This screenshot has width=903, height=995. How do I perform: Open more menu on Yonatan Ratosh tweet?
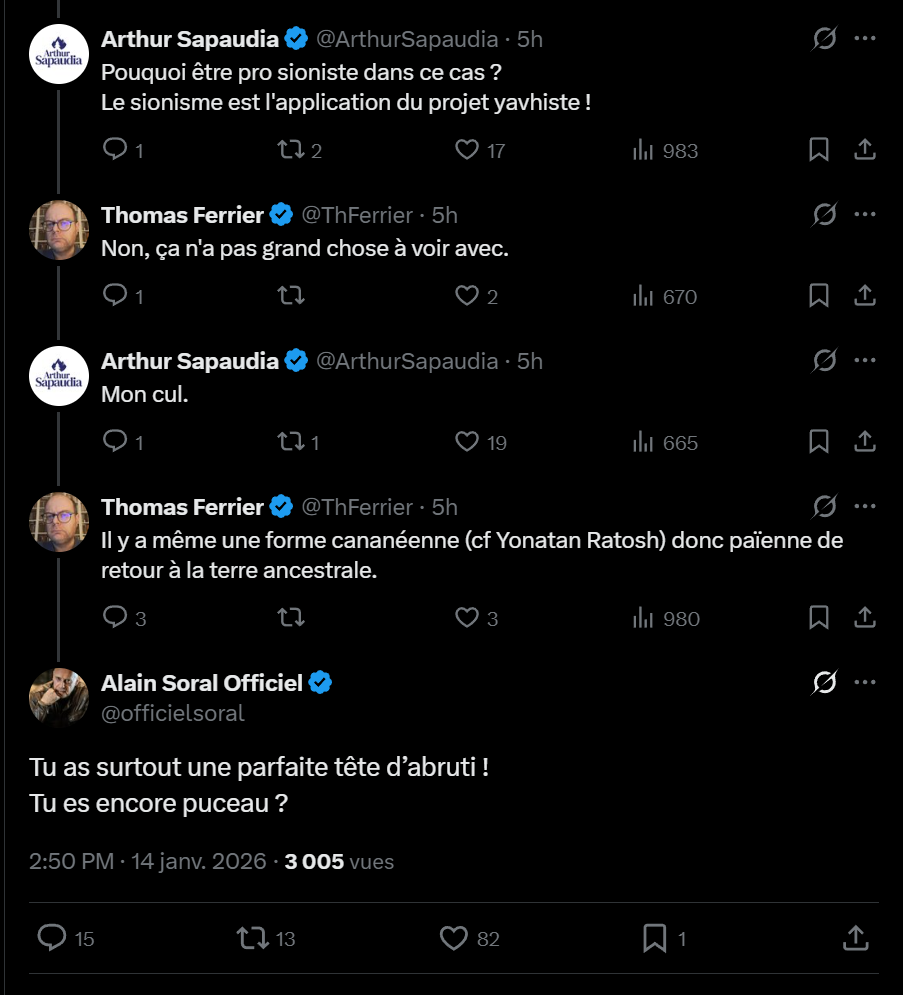pyautogui.click(x=865, y=506)
